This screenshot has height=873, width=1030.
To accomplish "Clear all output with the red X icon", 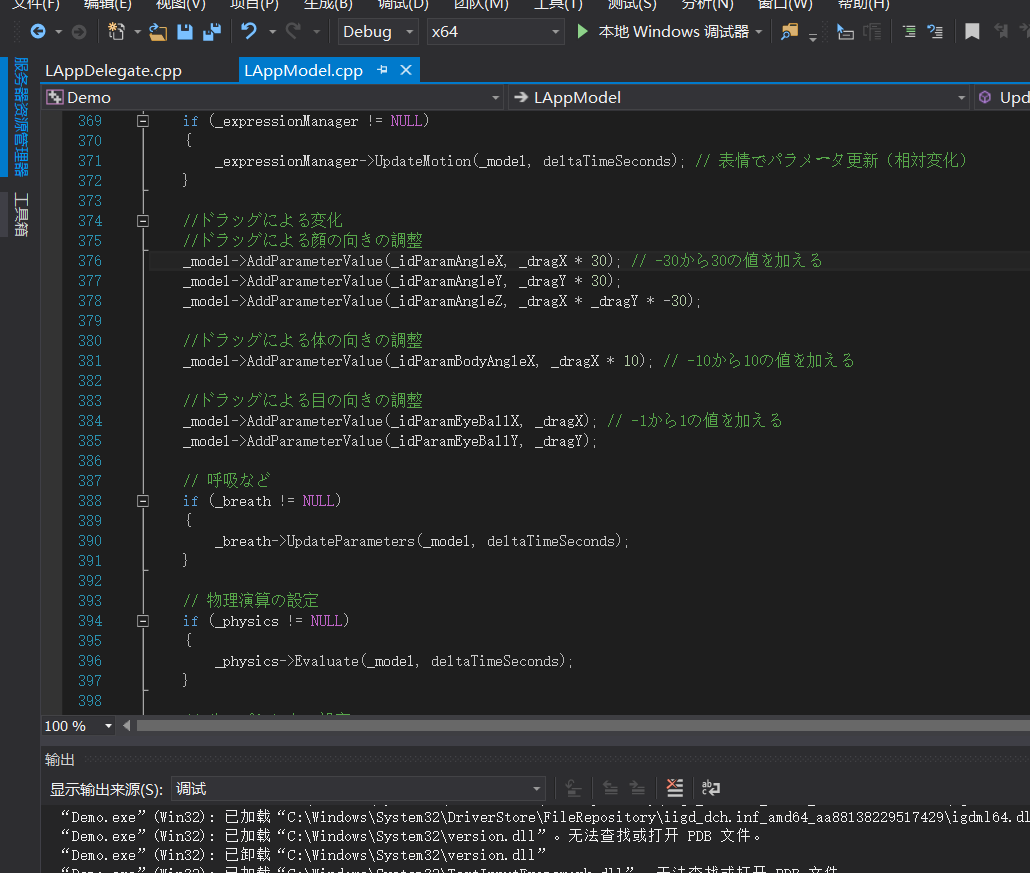I will [x=675, y=788].
